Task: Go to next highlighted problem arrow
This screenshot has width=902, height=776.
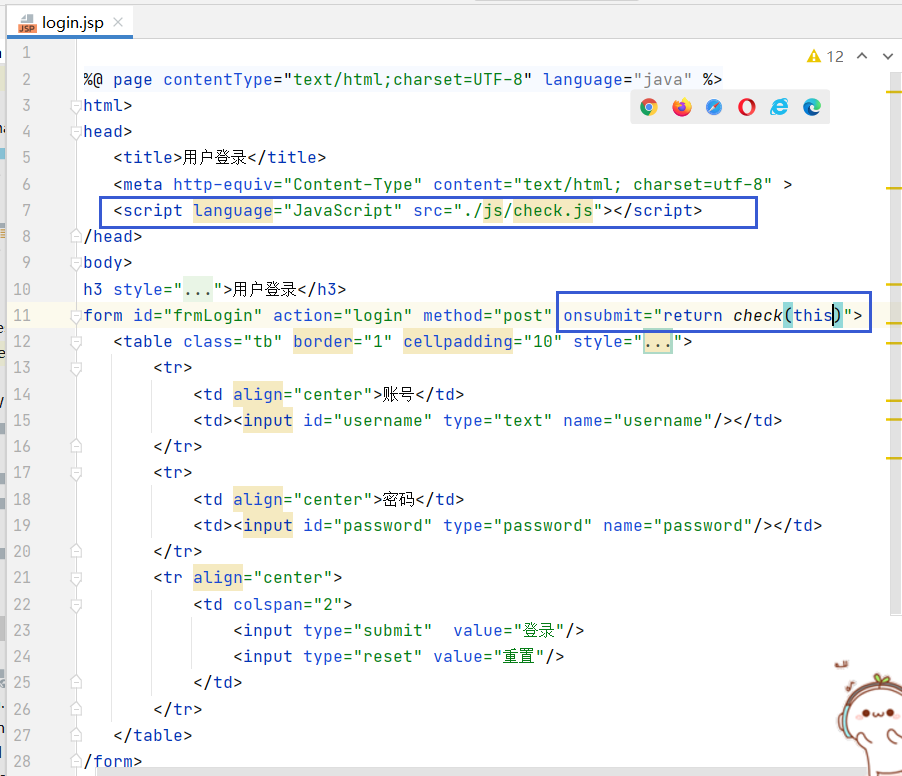Action: click(x=888, y=56)
